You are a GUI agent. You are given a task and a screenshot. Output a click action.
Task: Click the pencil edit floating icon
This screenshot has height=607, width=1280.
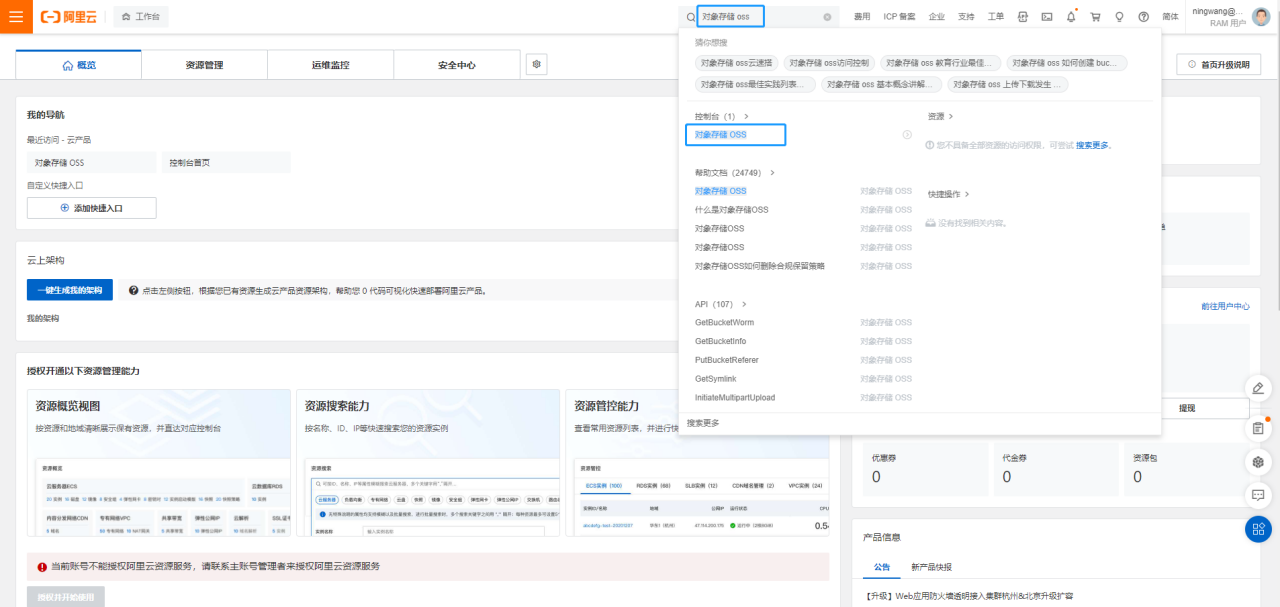(1258, 388)
